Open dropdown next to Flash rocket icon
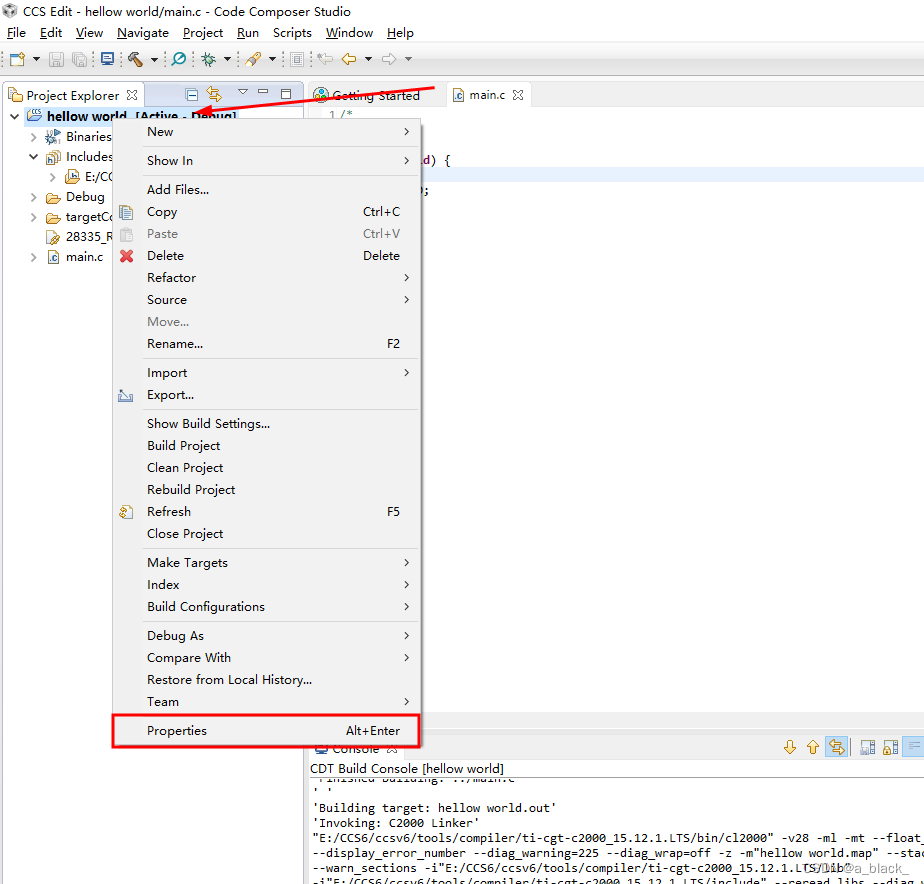Screen dimensions: 924x884 272,59
